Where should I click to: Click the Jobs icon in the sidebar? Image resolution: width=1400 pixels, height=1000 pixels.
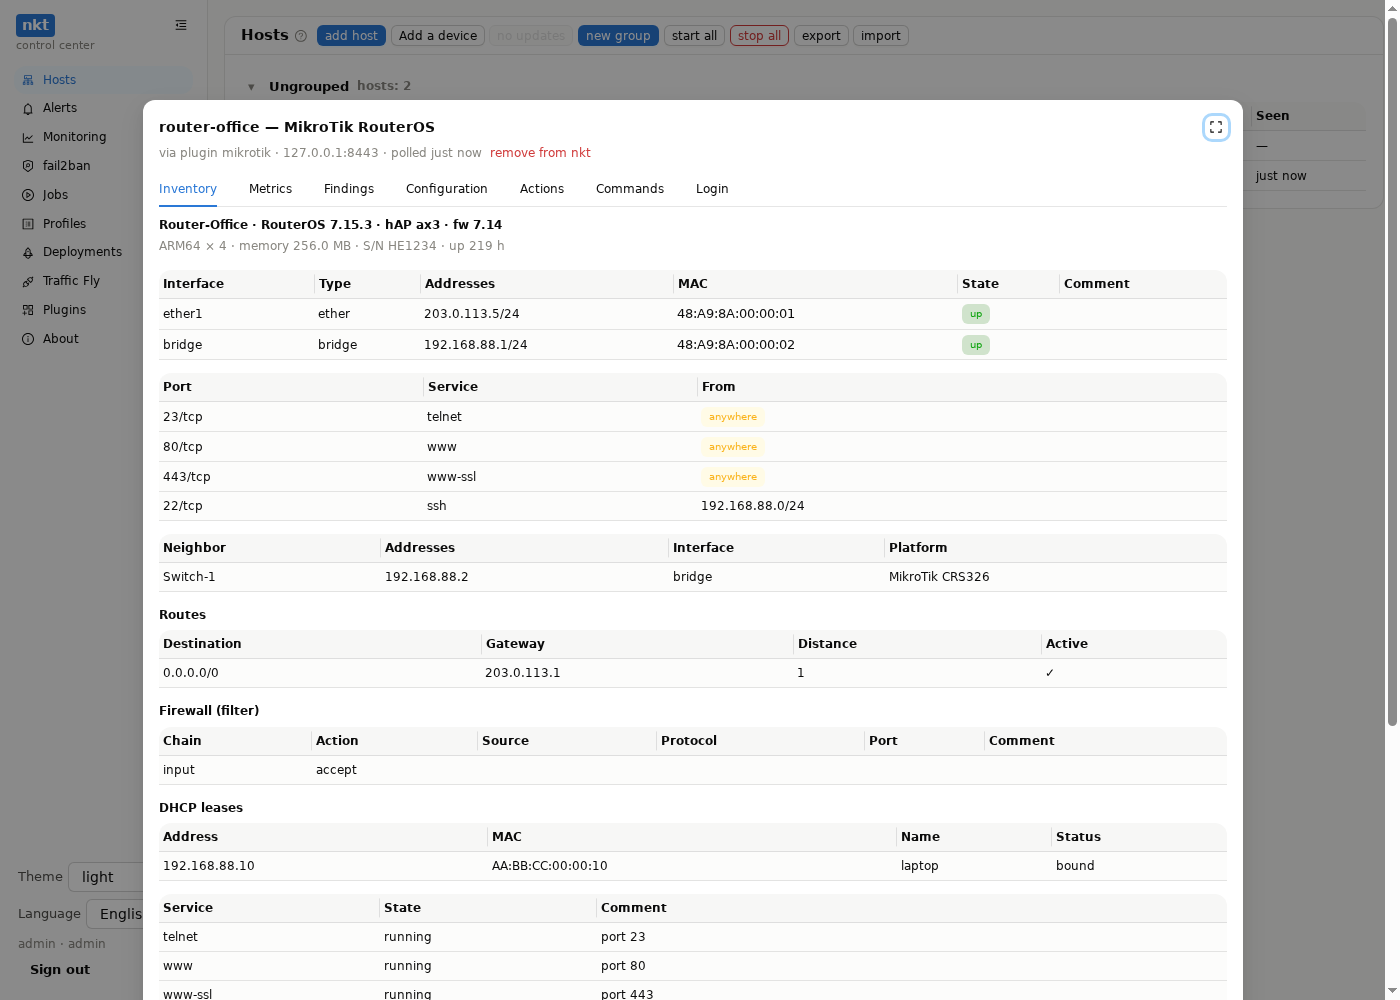click(28, 195)
